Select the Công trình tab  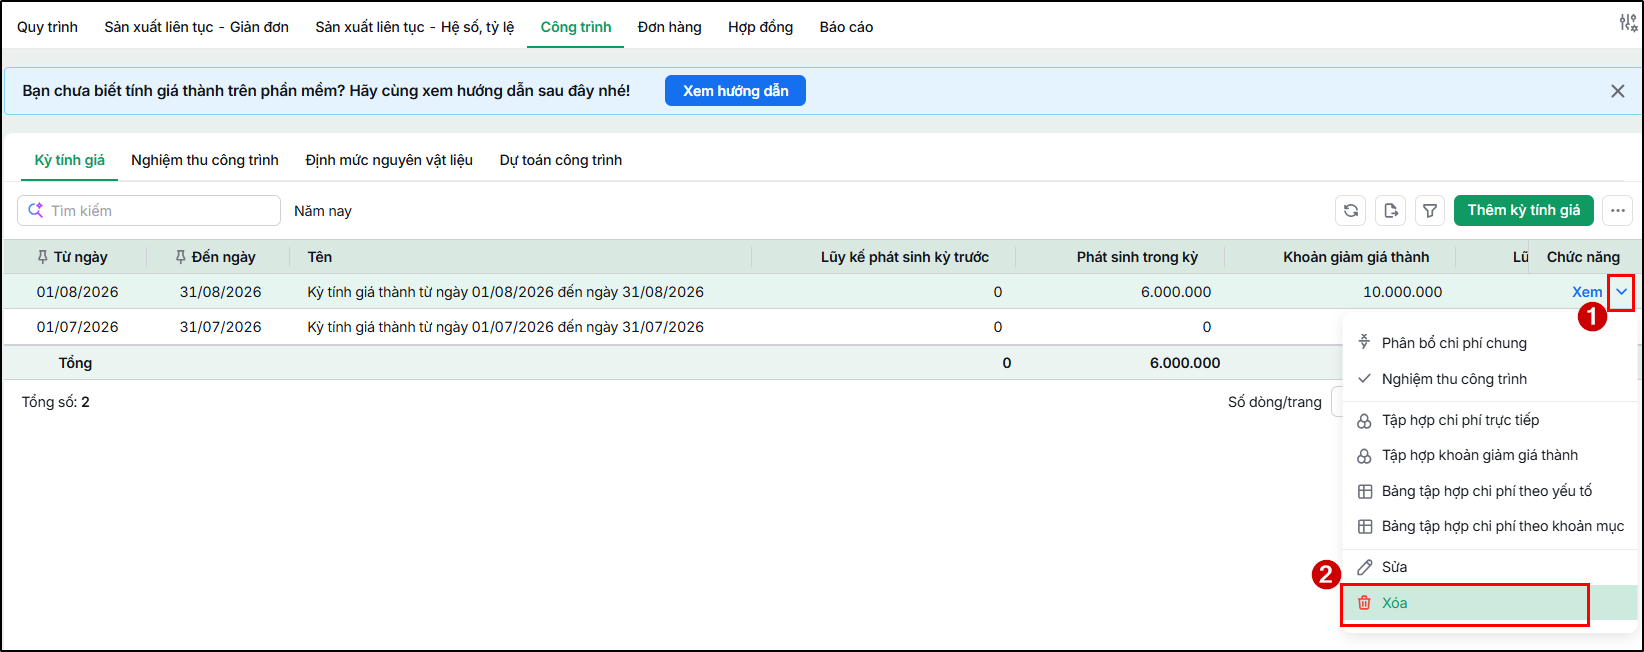[576, 27]
